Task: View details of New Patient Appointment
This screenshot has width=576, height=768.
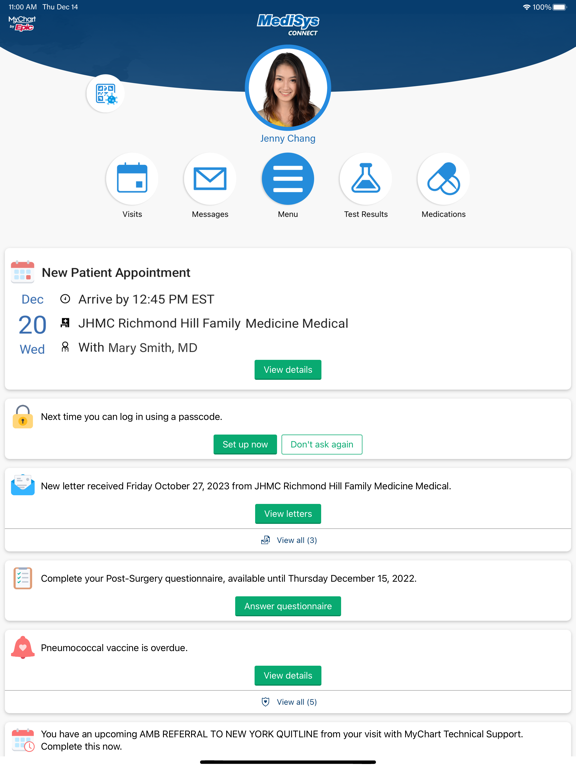Action: 288,370
